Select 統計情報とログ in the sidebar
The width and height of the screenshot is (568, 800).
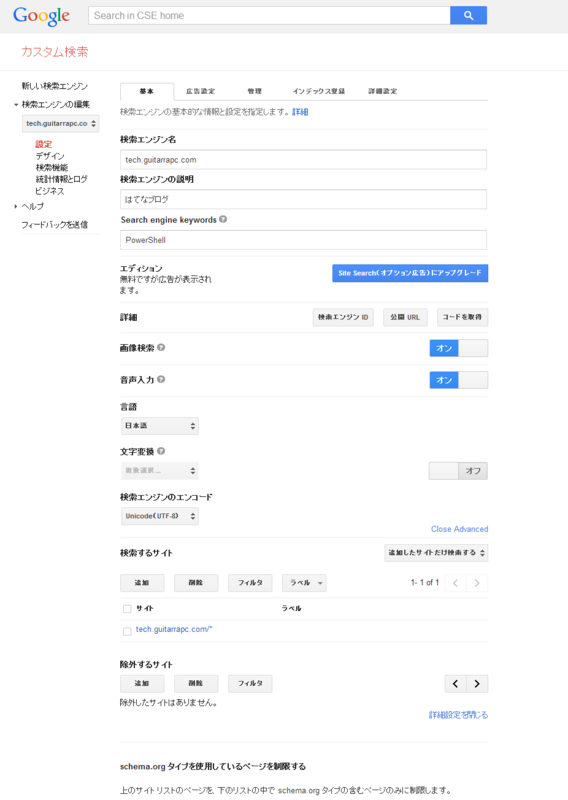[61, 179]
